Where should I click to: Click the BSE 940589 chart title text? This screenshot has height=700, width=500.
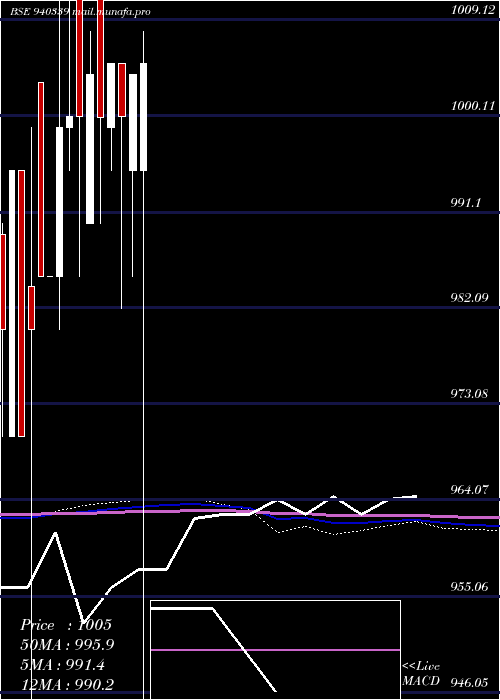pos(80,12)
